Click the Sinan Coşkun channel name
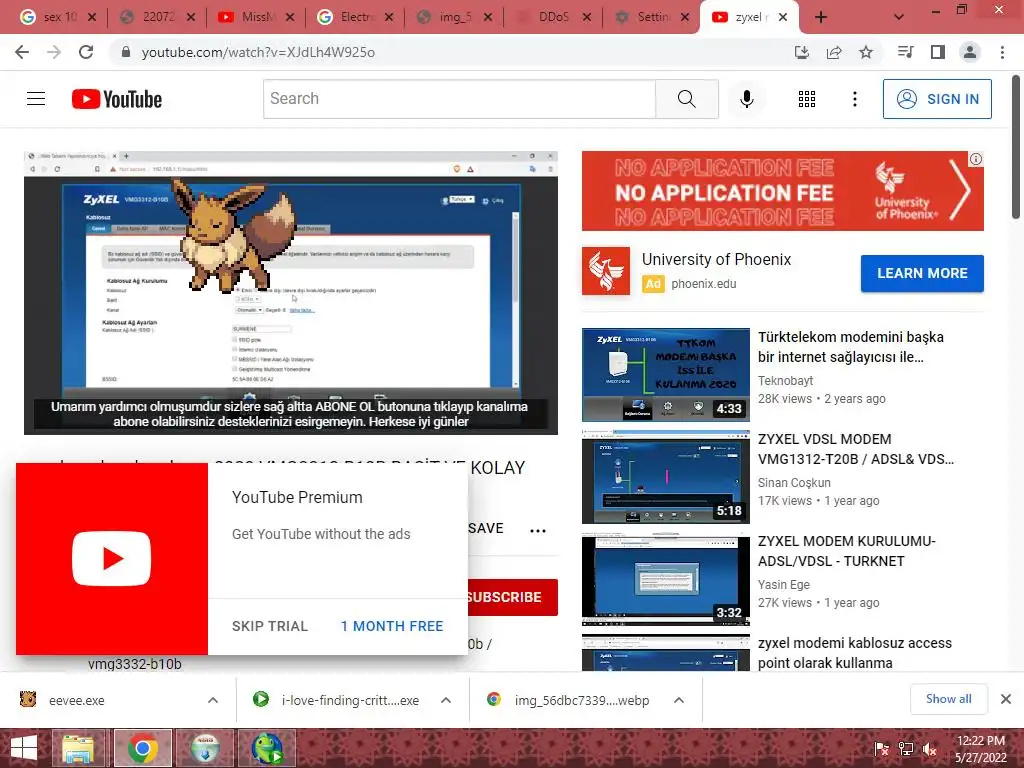 pos(794,483)
